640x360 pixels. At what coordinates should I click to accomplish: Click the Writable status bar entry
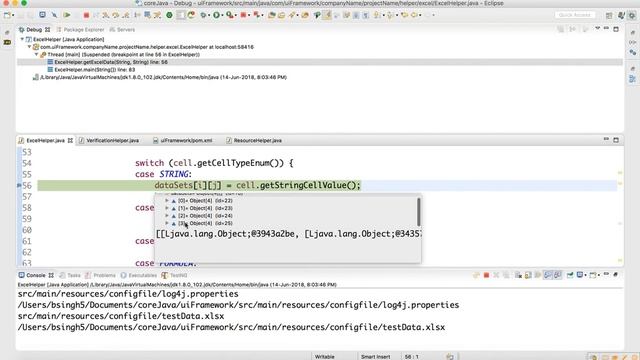coord(324,357)
